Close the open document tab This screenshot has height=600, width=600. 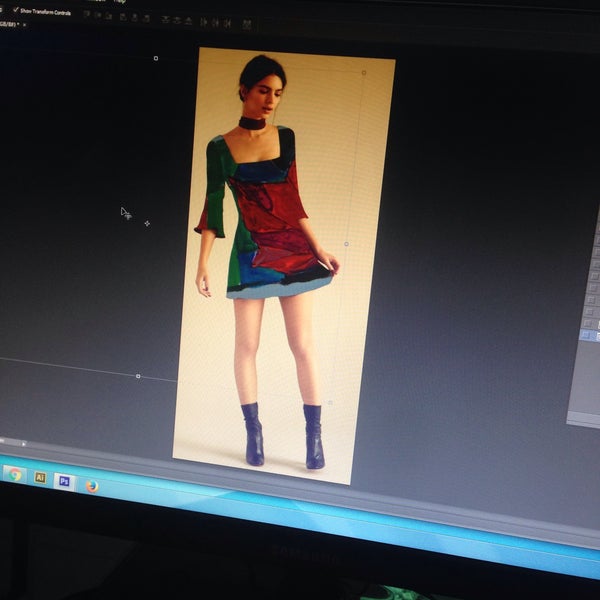(x=24, y=25)
